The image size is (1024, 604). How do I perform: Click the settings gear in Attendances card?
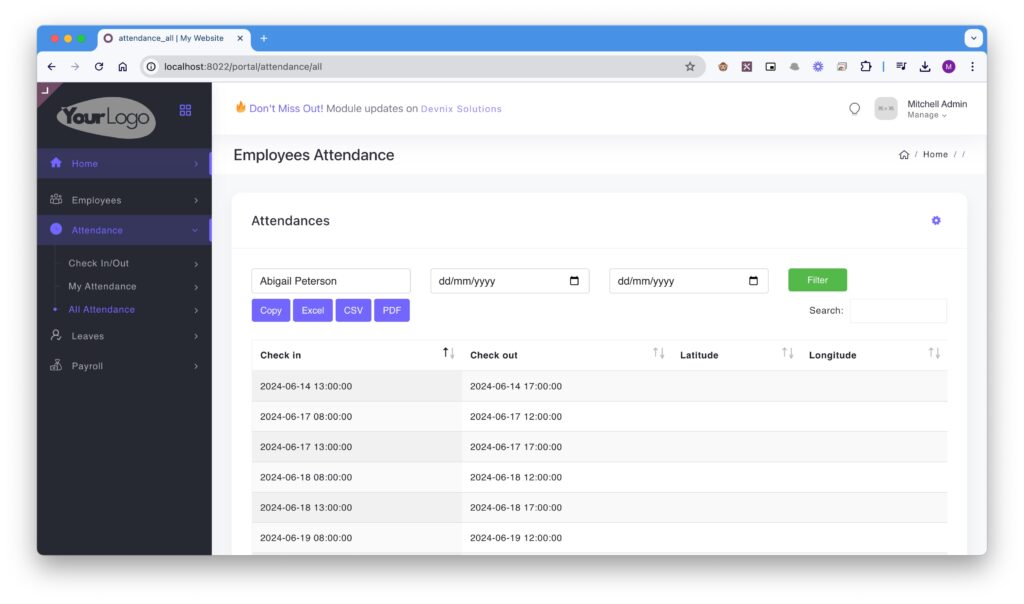pyautogui.click(x=936, y=221)
